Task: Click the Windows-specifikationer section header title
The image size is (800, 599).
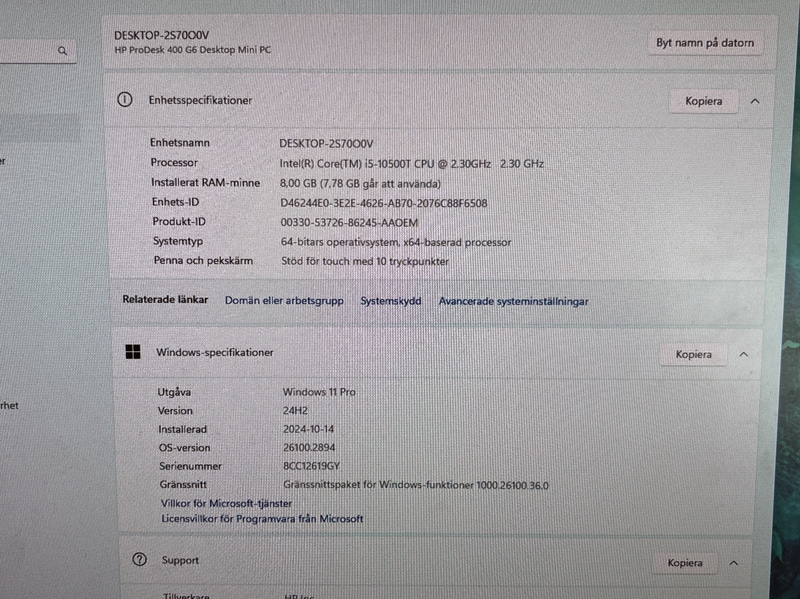Action: [x=214, y=352]
